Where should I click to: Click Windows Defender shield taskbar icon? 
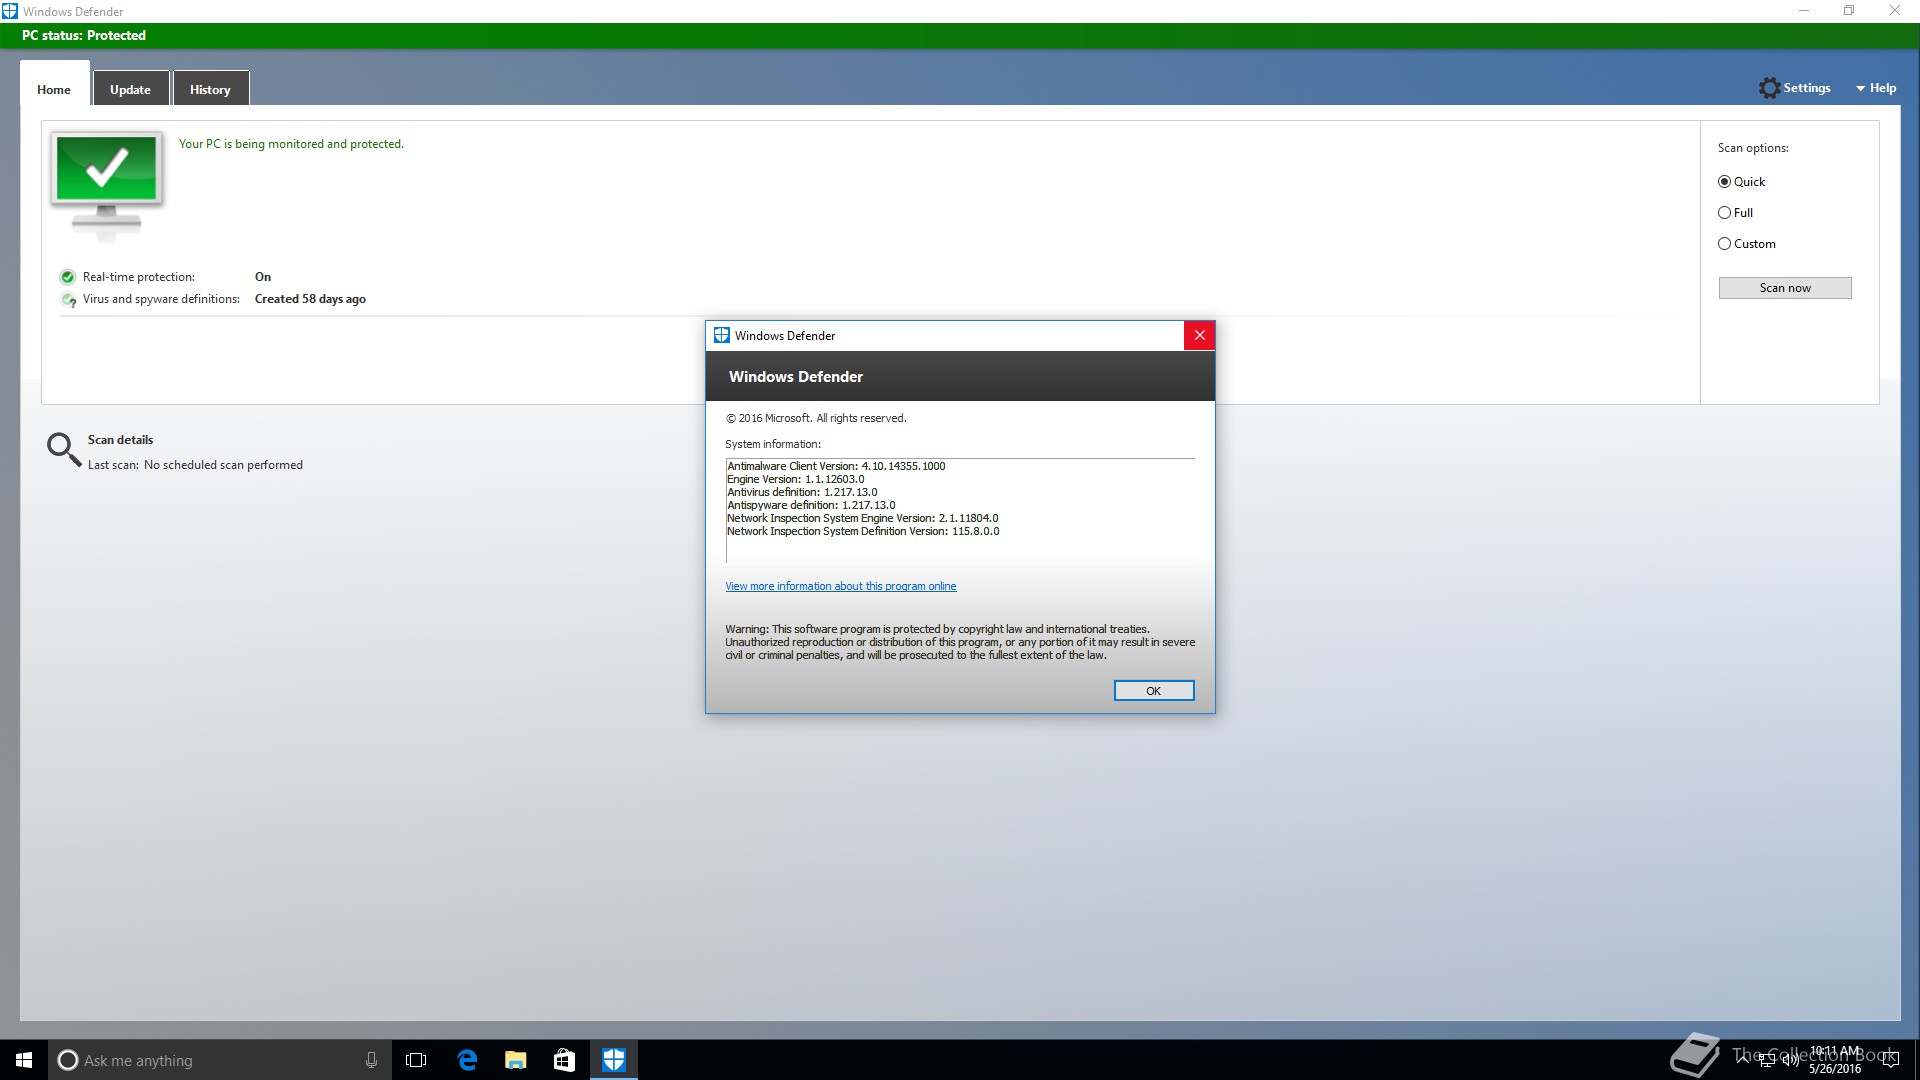[x=613, y=1060]
